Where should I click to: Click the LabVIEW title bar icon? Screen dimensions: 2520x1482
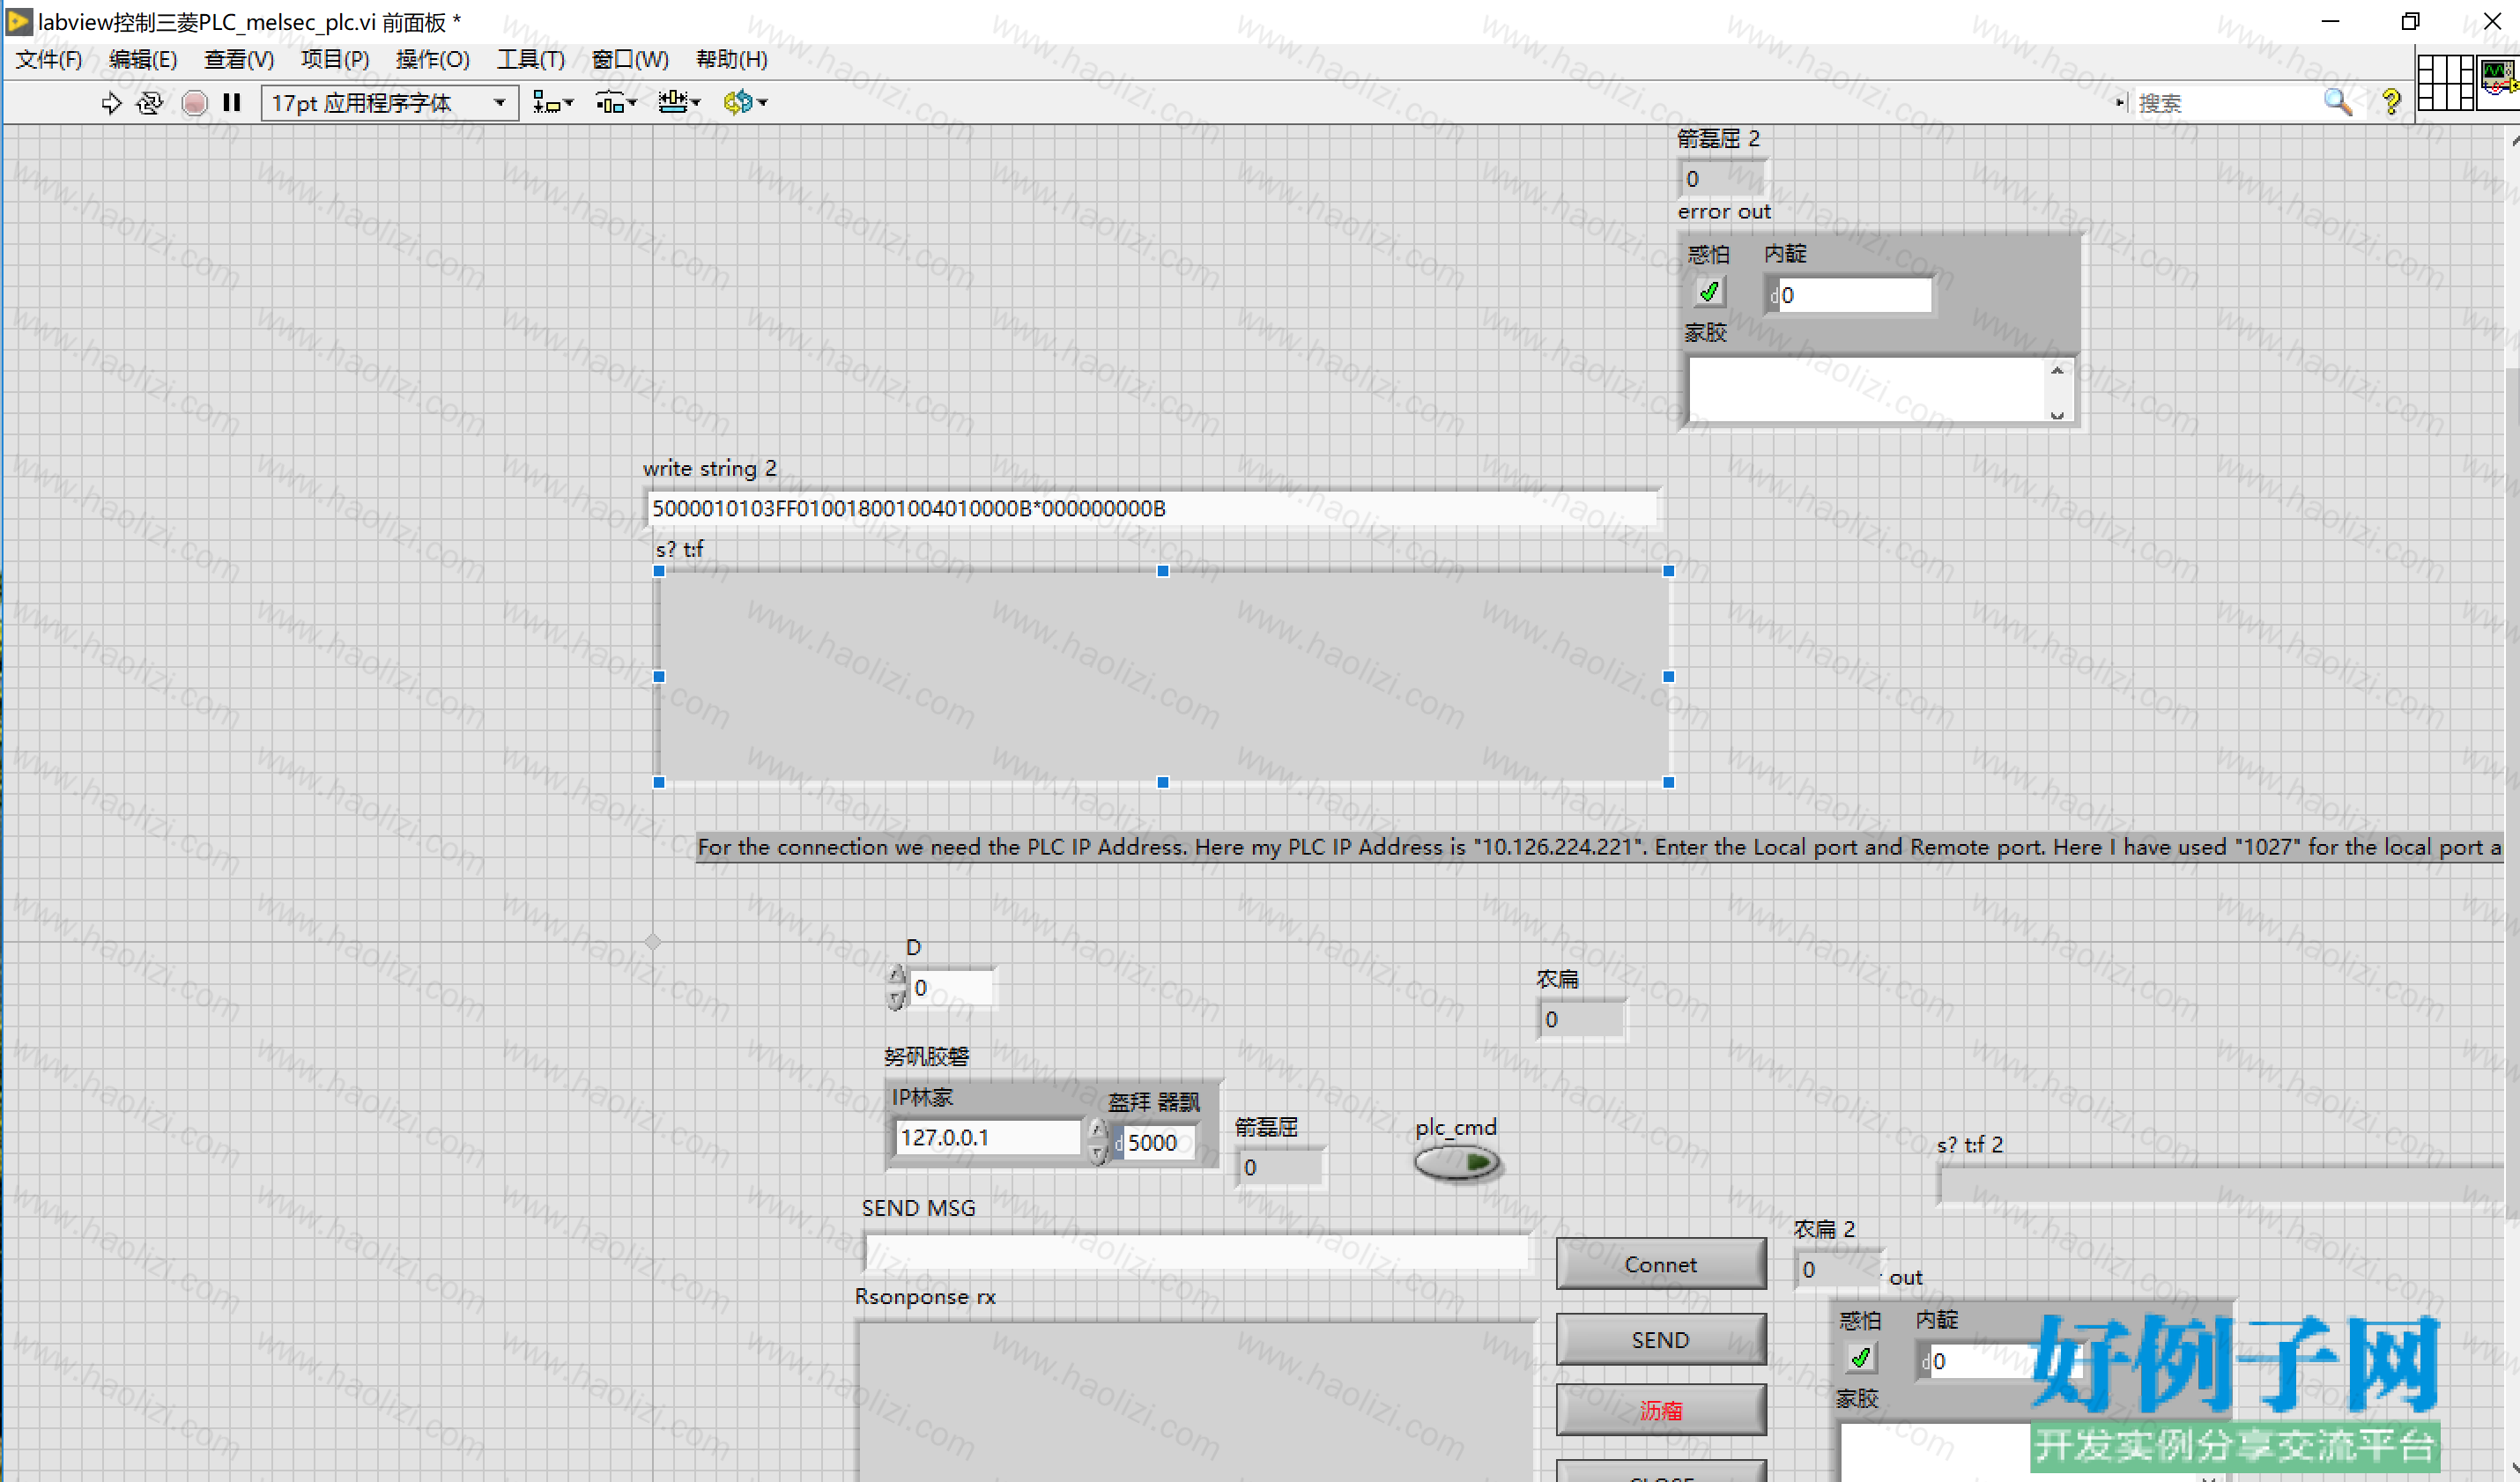click(x=19, y=21)
